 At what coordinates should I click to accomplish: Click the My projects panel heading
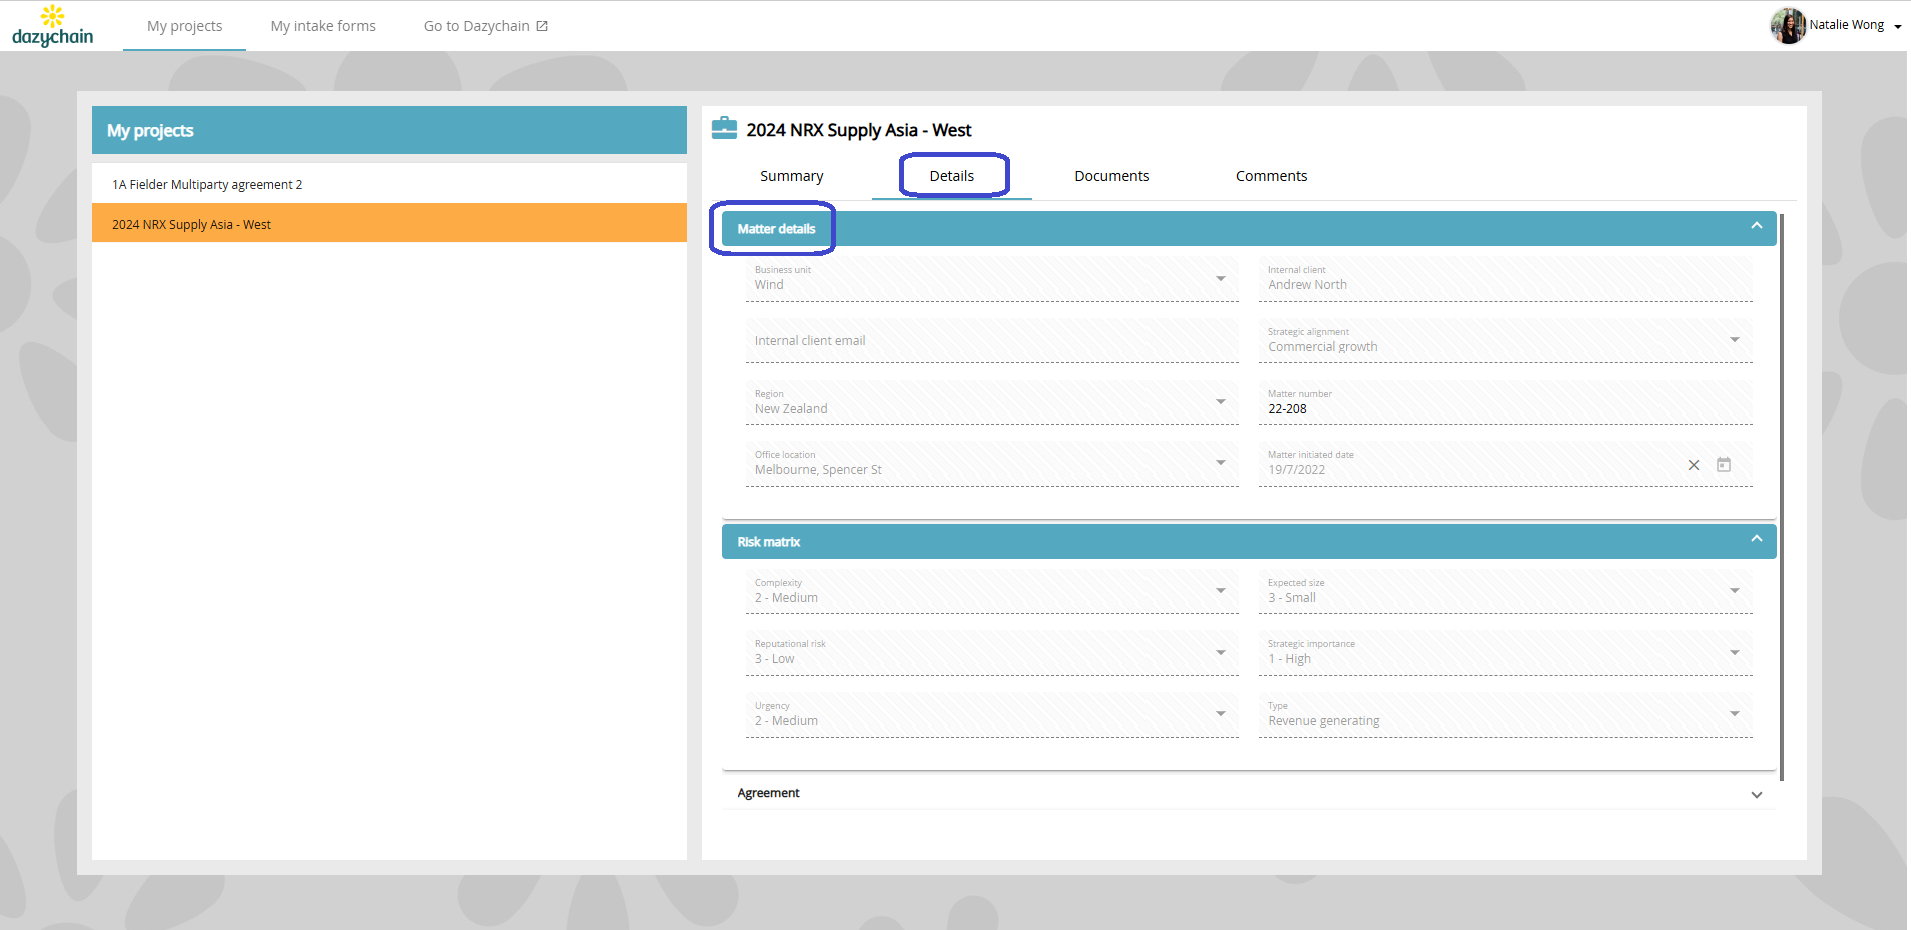point(150,131)
